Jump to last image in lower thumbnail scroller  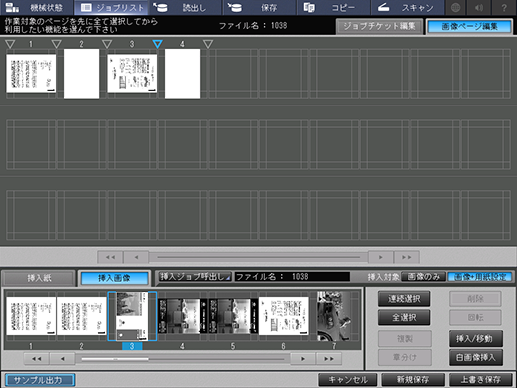[329, 359]
